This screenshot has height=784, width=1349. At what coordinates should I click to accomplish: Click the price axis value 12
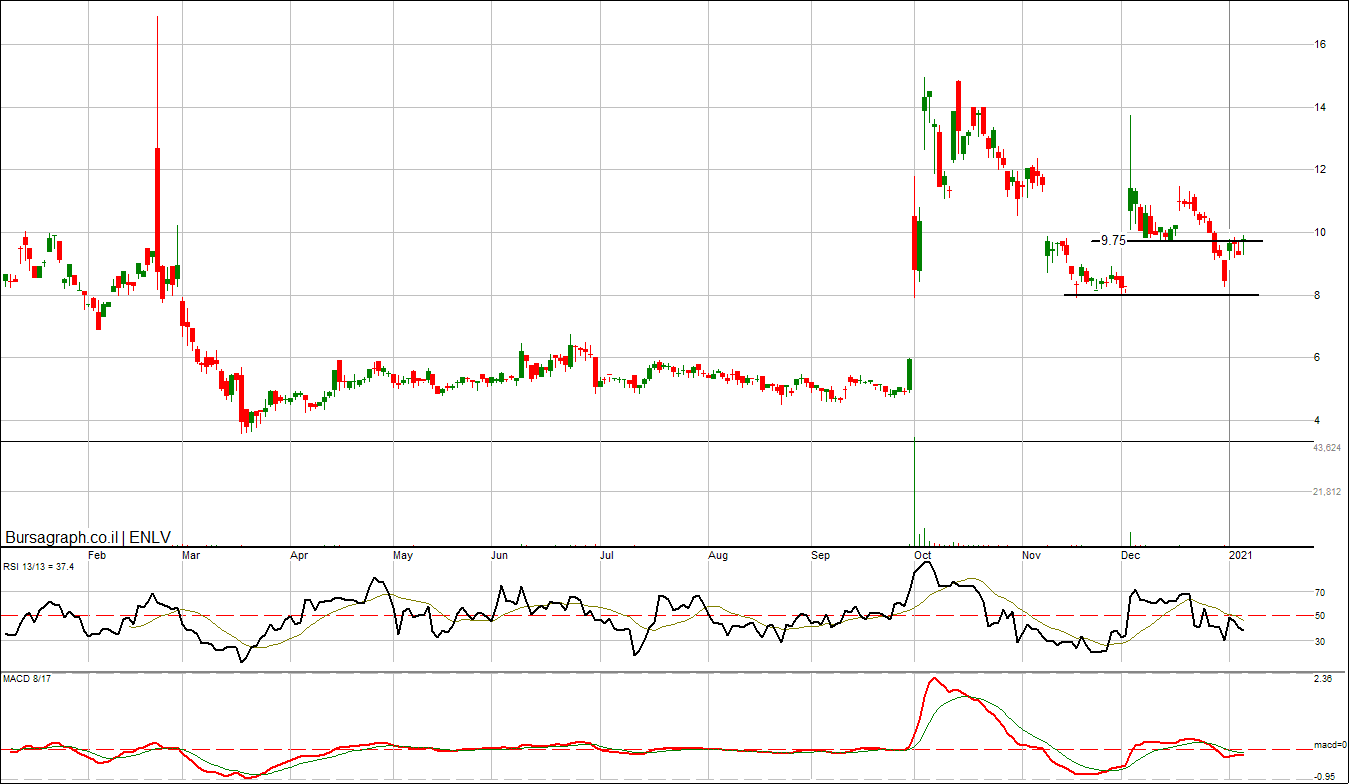(1320, 170)
